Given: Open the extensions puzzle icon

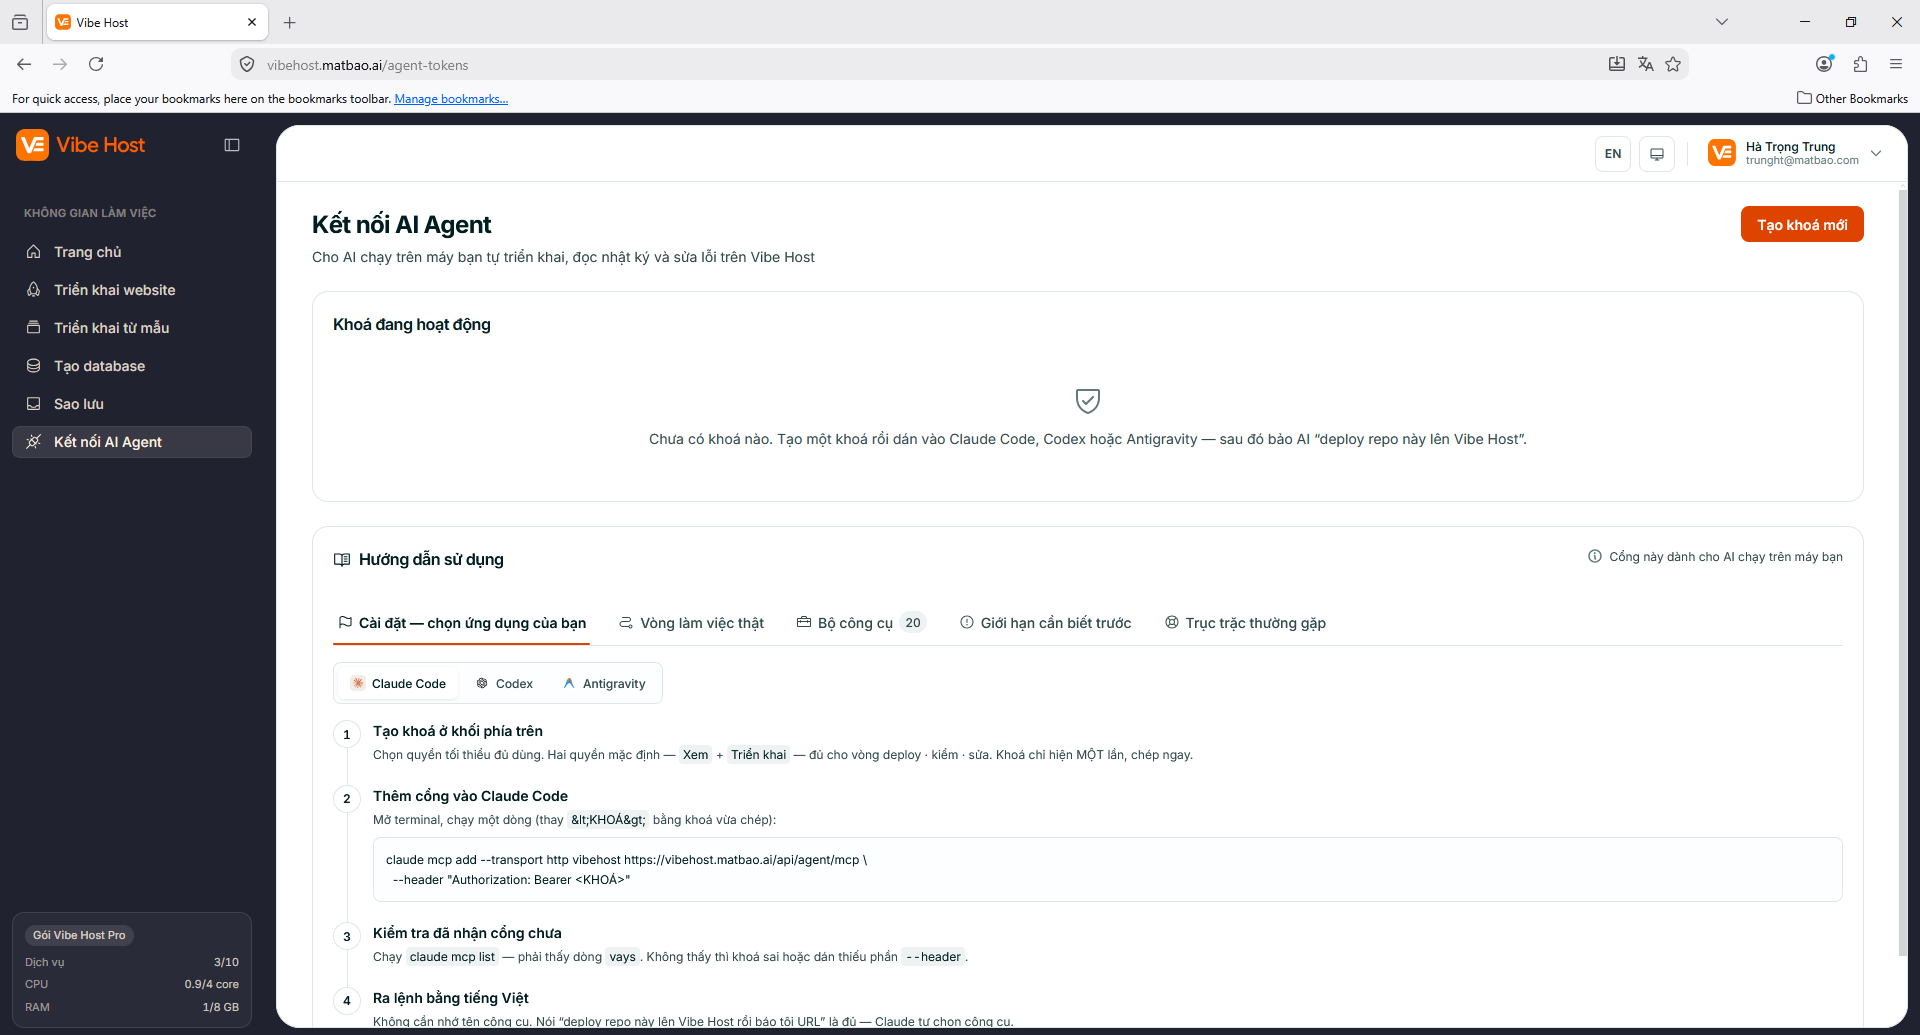Looking at the screenshot, I should 1860,64.
